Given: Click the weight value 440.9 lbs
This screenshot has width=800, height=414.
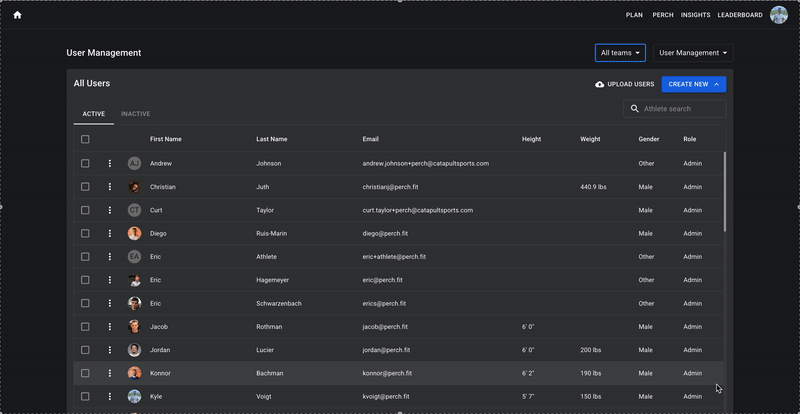Looking at the screenshot, I should (593, 187).
